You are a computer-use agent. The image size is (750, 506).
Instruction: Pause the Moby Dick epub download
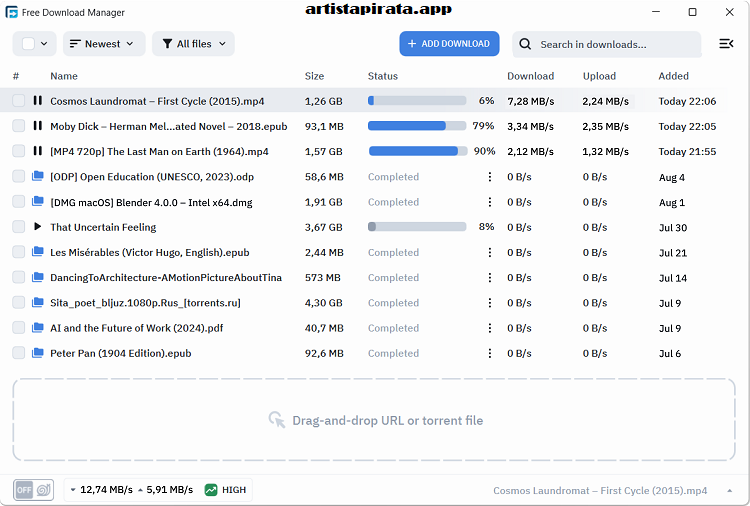click(38, 126)
